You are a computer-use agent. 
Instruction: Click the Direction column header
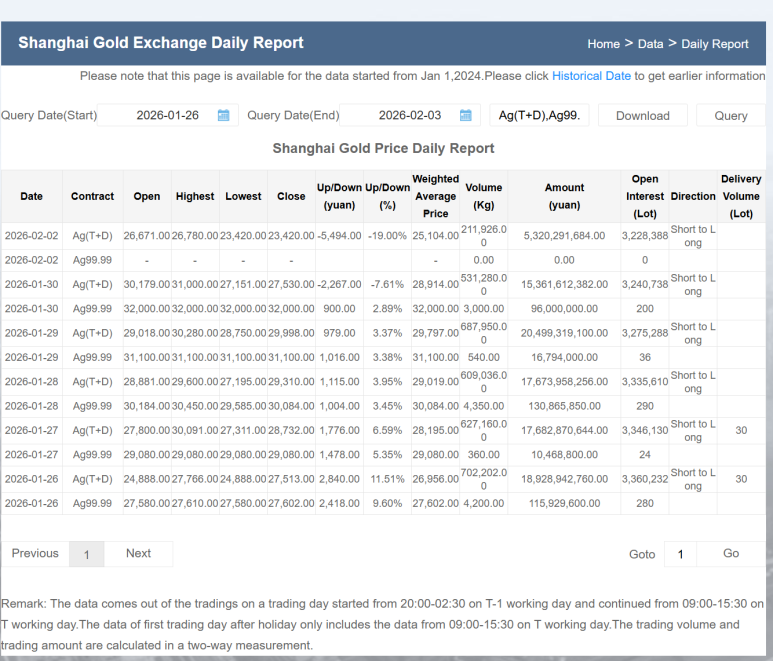coord(693,196)
